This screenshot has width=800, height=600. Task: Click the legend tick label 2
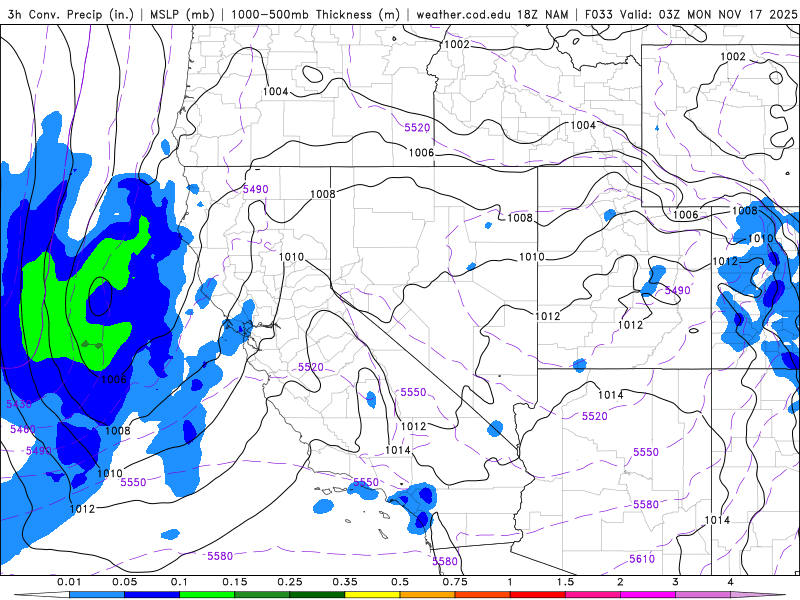(x=620, y=582)
